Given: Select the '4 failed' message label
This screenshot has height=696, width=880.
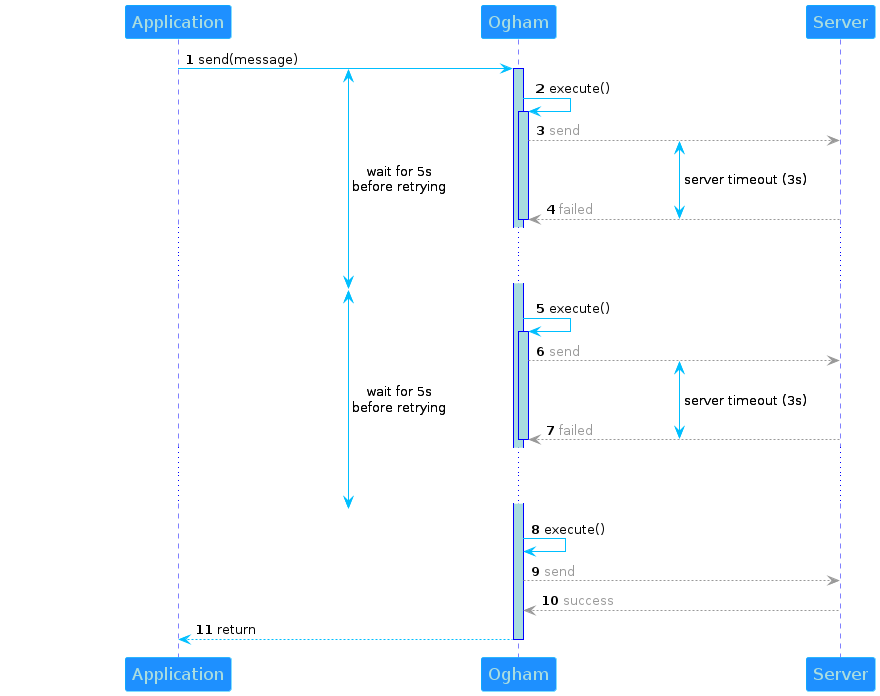Looking at the screenshot, I should [570, 209].
